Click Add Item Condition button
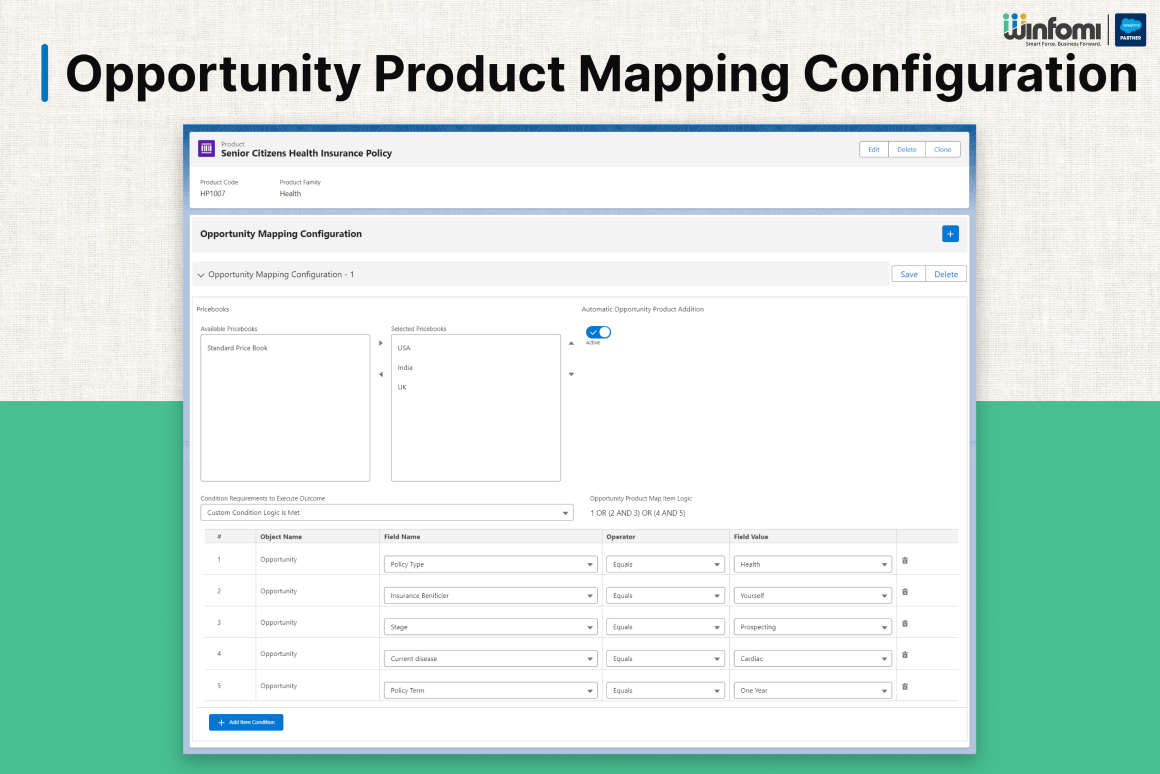This screenshot has height=774, width=1160. [x=246, y=722]
